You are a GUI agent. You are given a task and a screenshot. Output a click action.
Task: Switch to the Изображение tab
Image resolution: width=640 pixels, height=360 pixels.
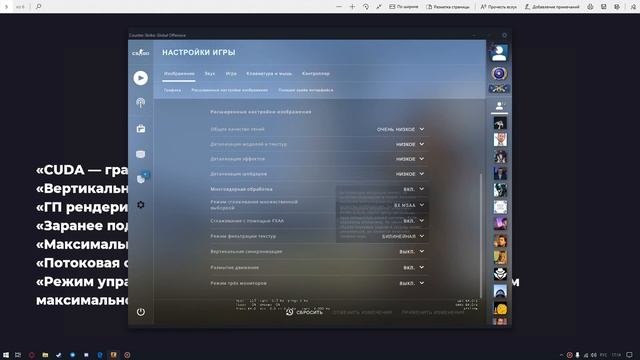(179, 74)
